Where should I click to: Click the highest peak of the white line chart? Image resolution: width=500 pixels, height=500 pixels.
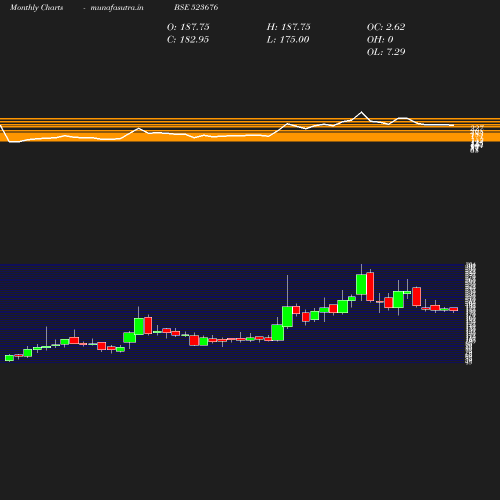(x=361, y=112)
